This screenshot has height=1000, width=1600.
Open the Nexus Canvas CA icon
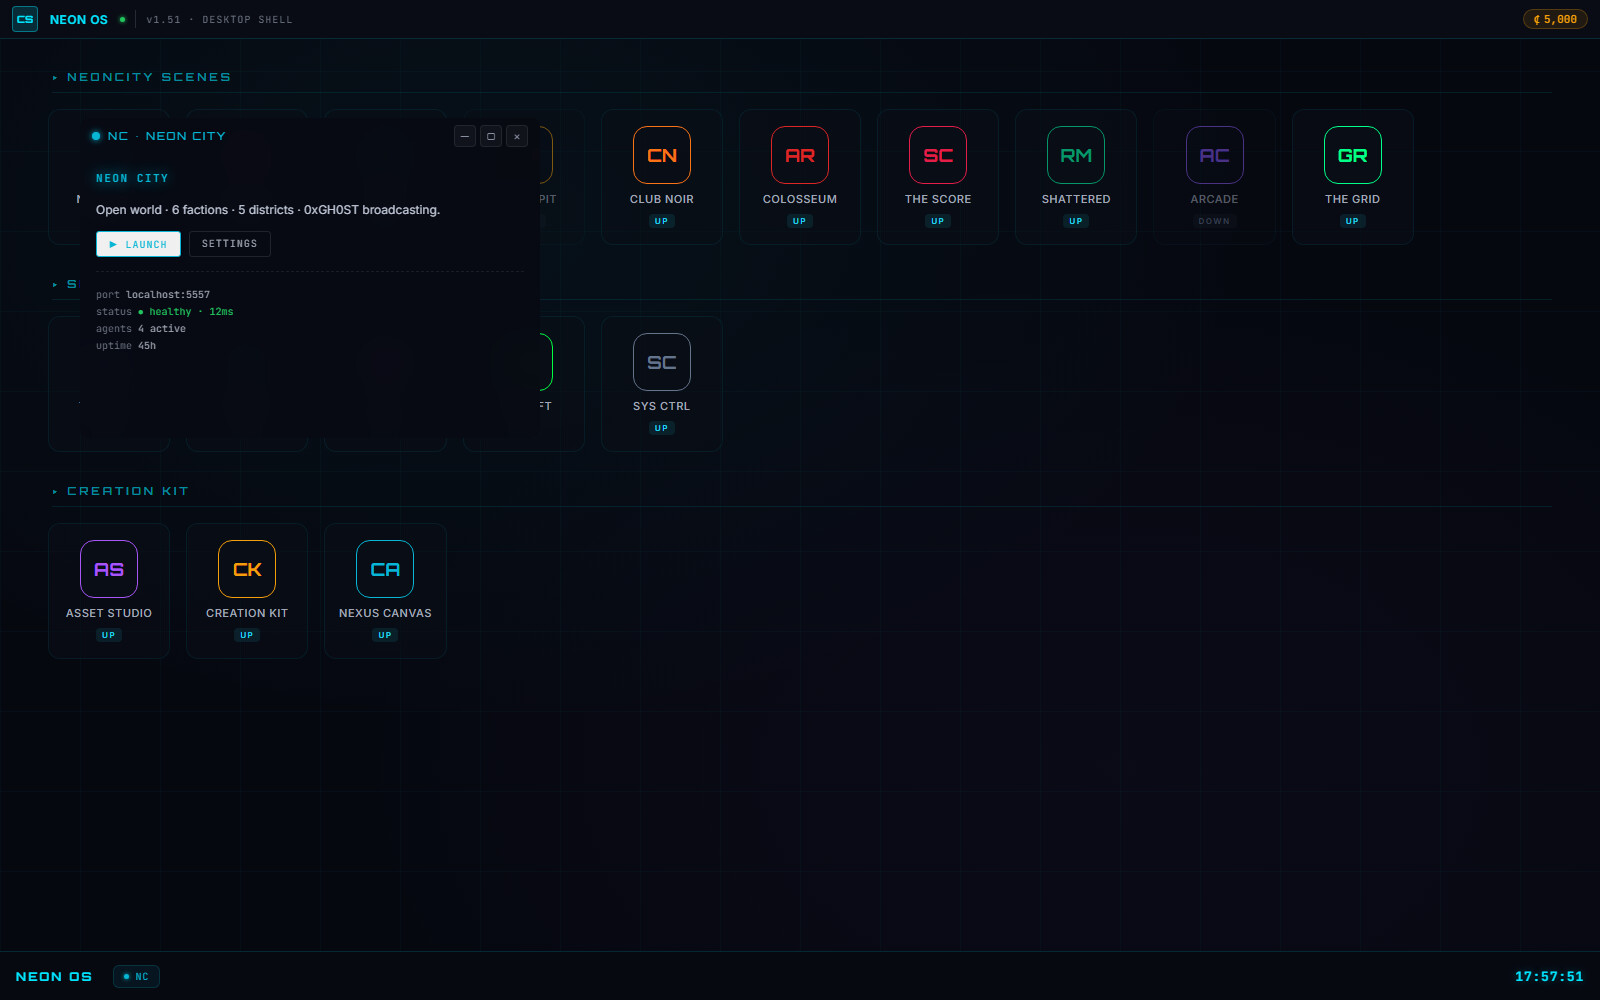coord(385,569)
